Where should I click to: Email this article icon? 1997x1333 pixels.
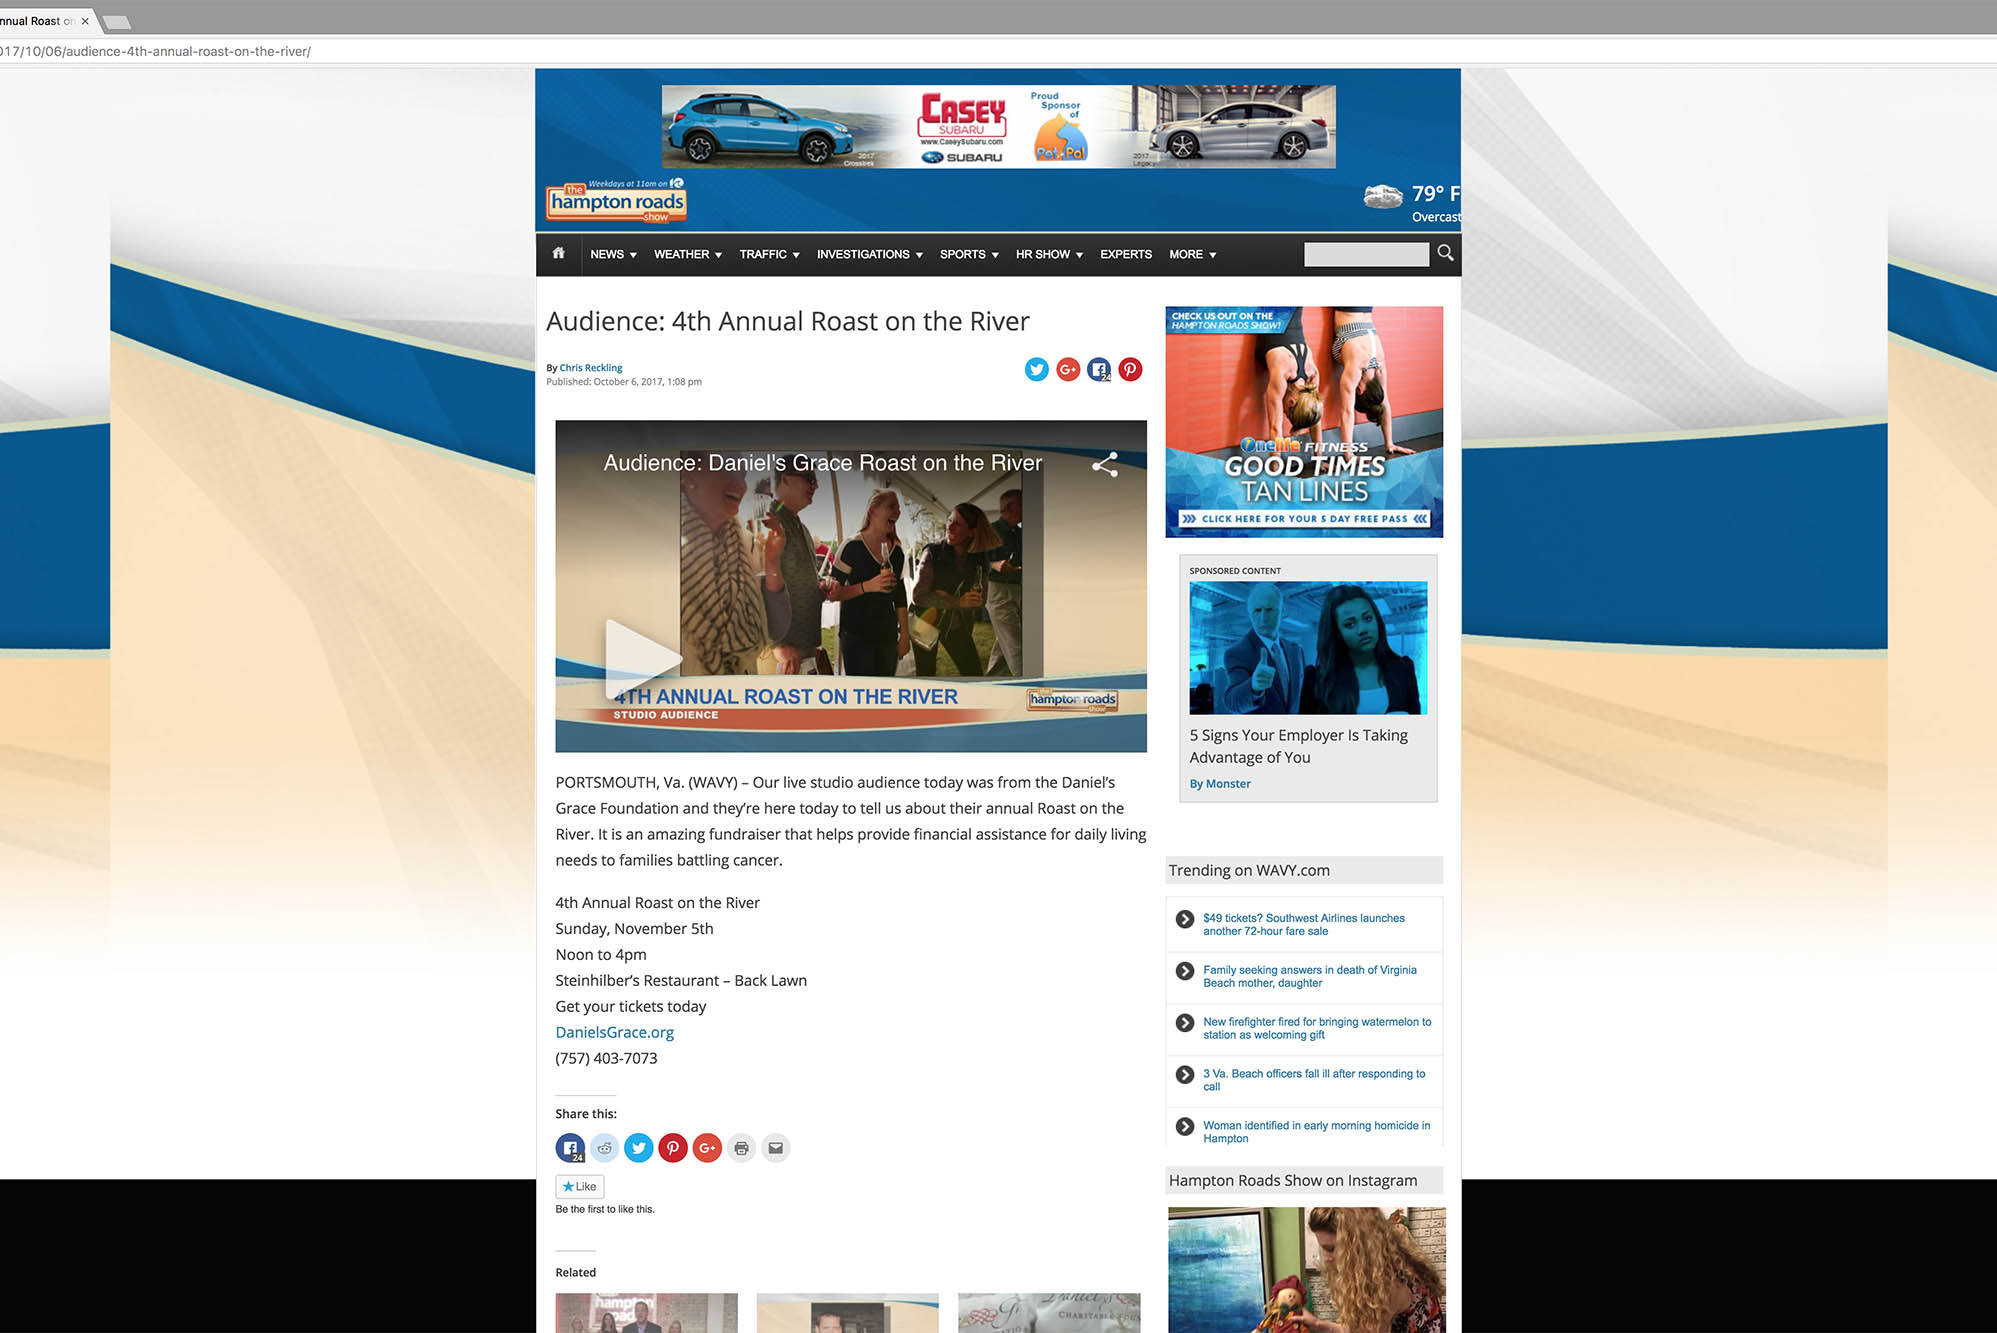(775, 1148)
